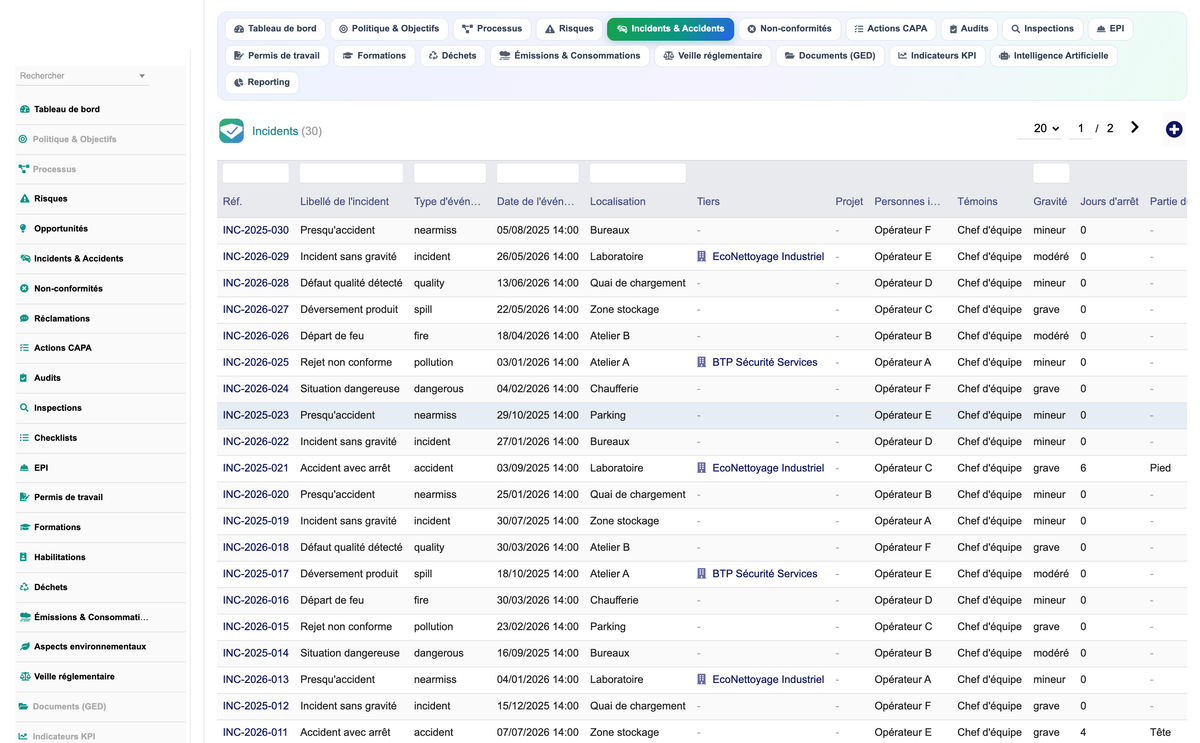The height and width of the screenshot is (743, 1200).
Task: Select 'Pied' cell in INC-2025-021 row
Action: [x=1160, y=468]
